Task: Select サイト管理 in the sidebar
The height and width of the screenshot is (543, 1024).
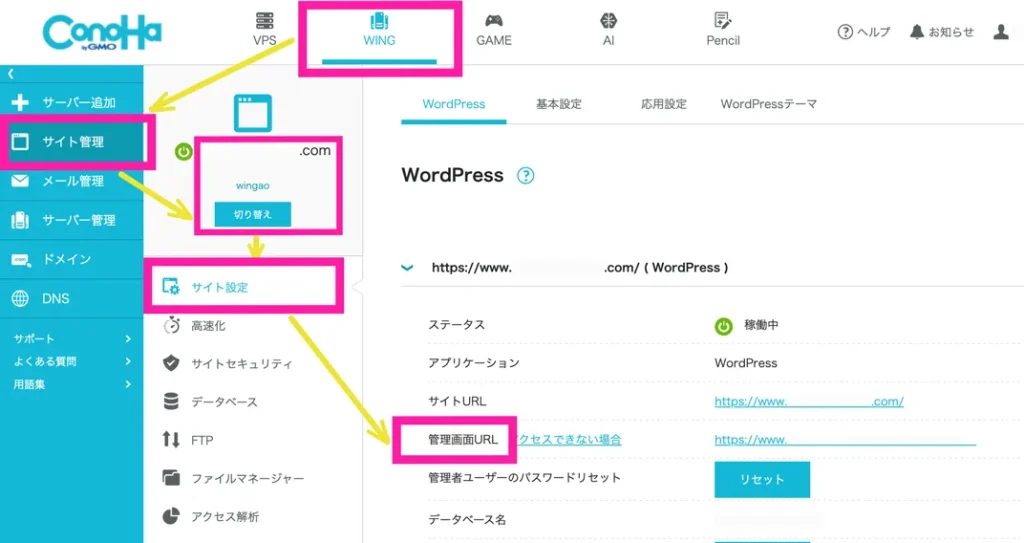Action: [x=71, y=141]
